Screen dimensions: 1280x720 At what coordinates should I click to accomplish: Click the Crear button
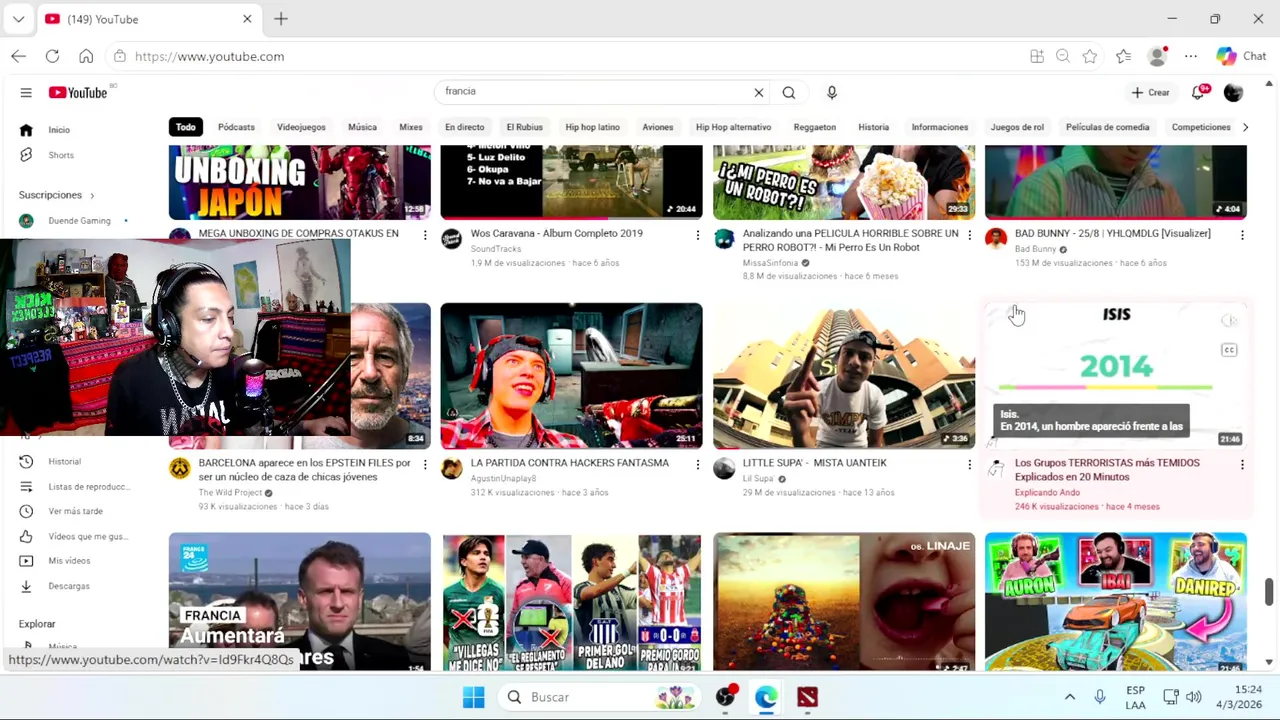(1150, 93)
